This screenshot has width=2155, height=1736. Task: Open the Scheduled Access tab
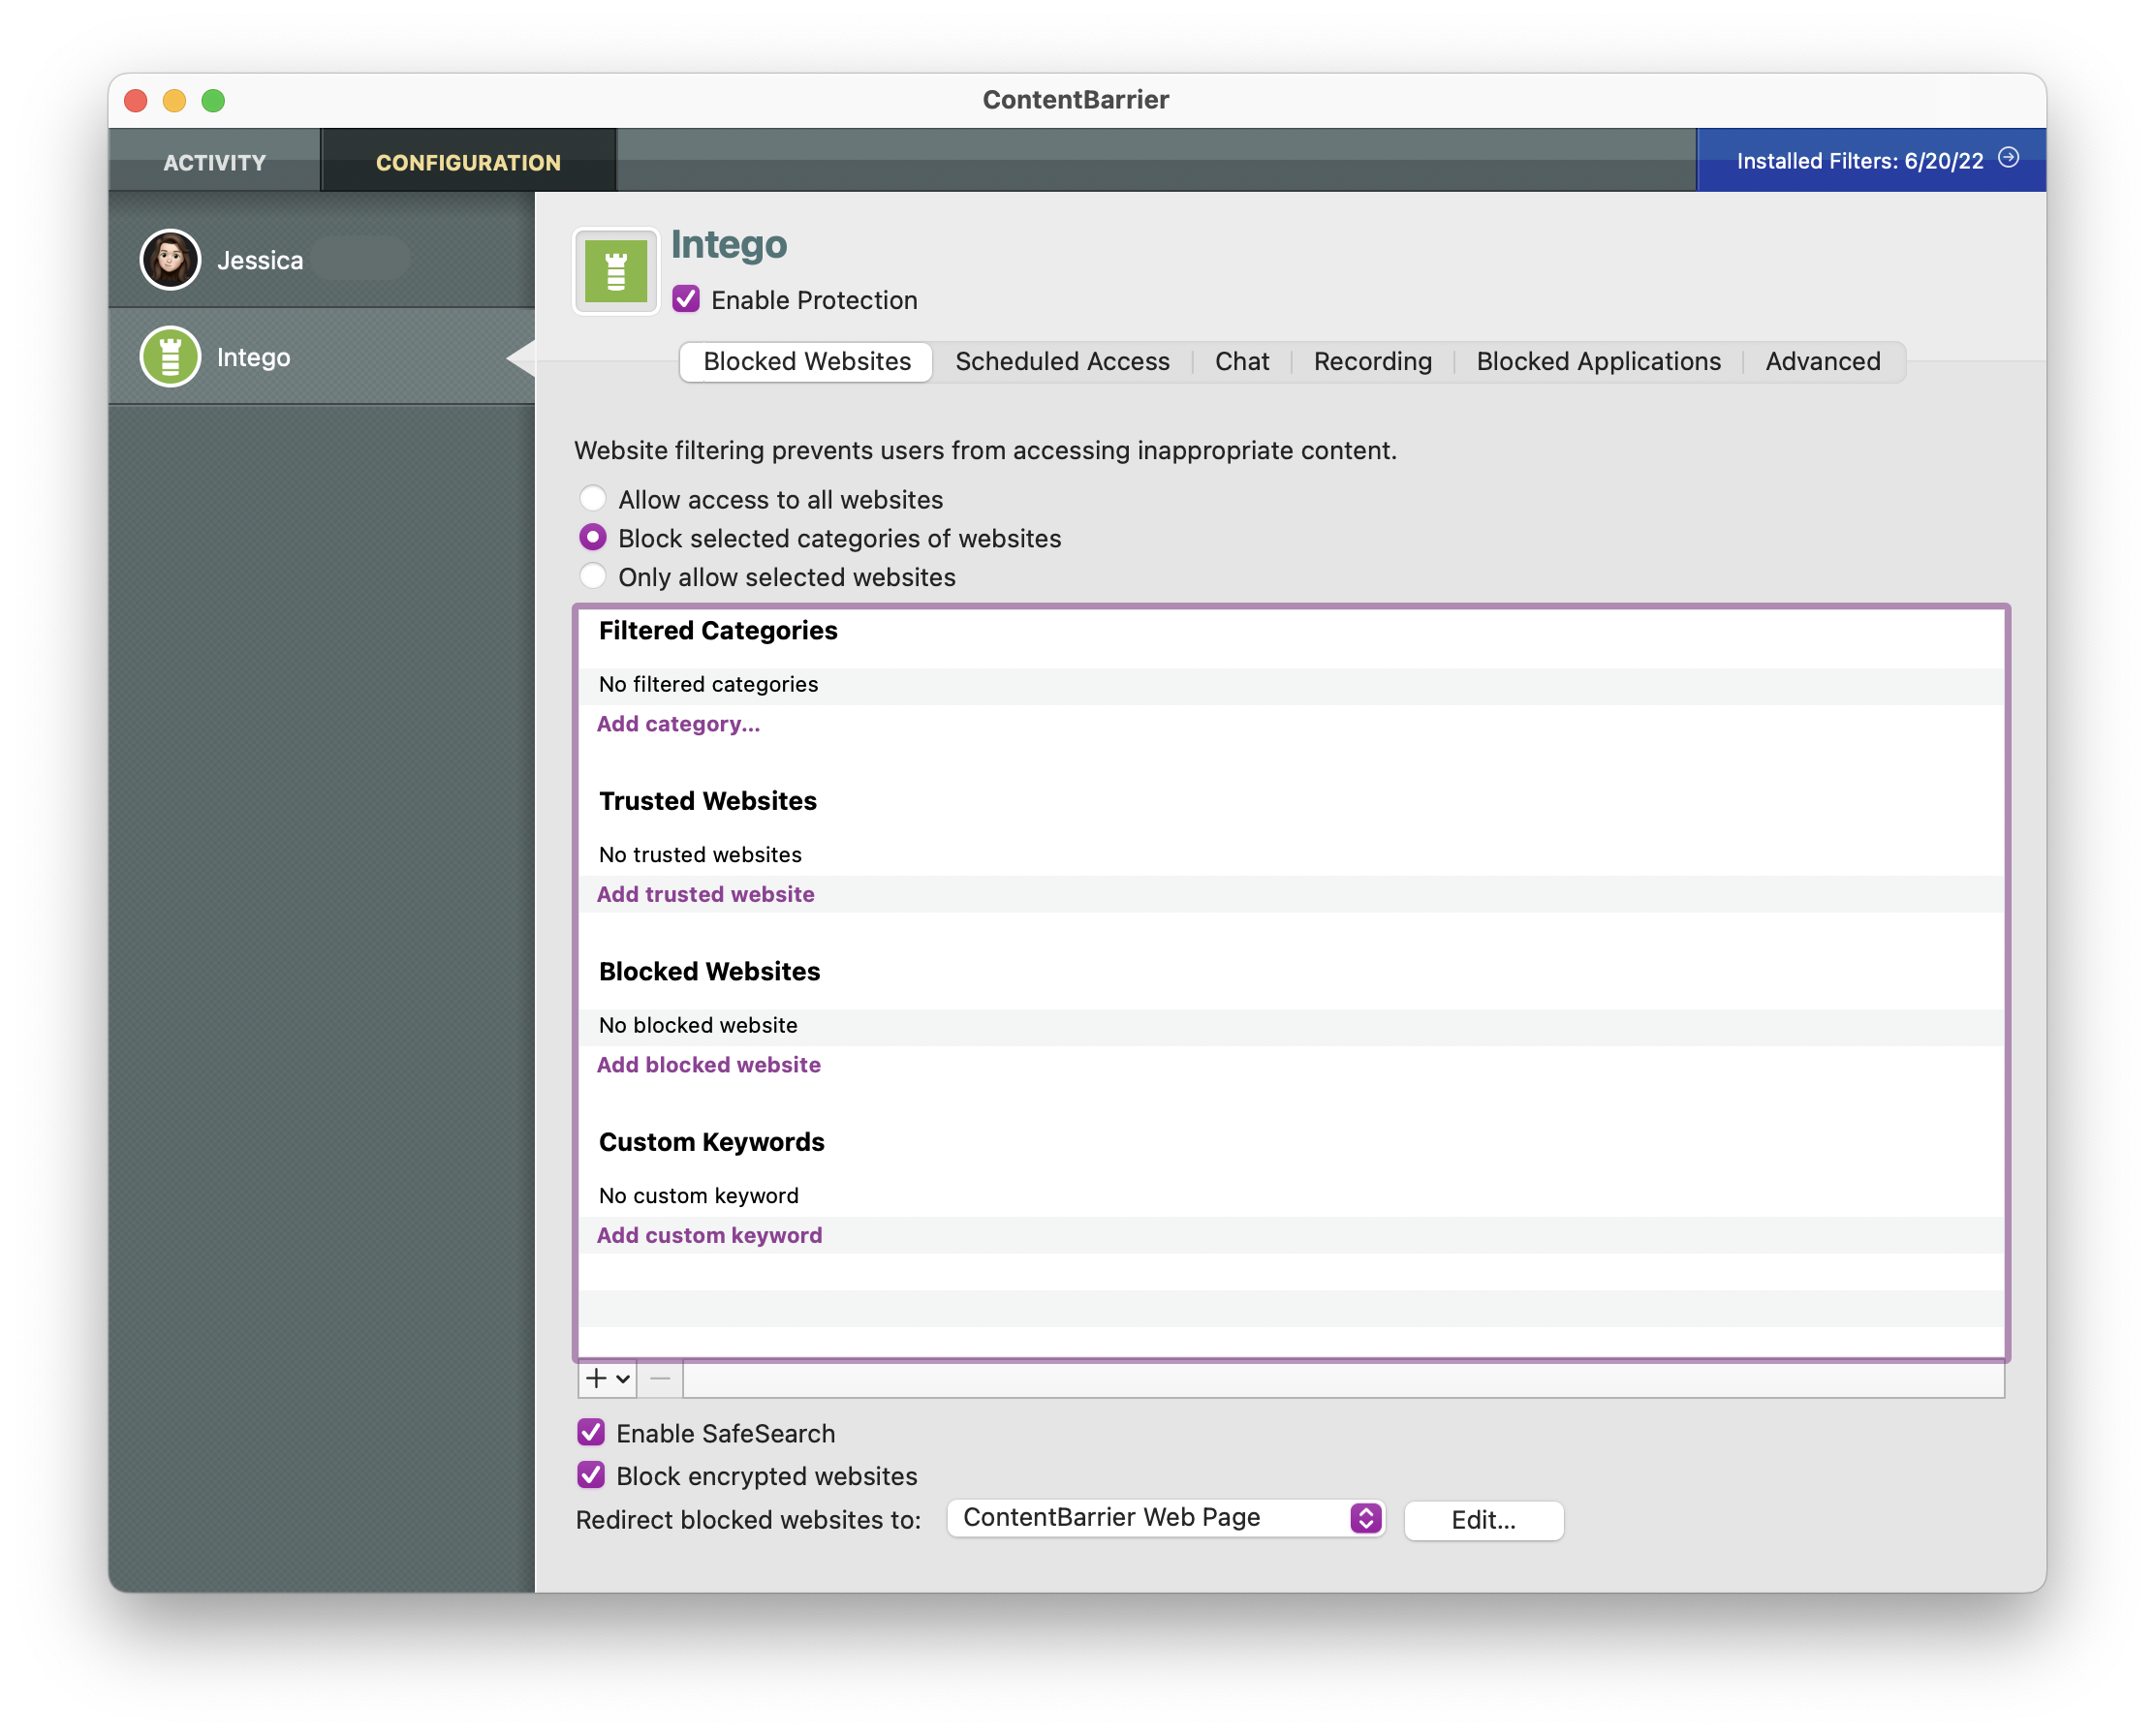pos(1062,361)
